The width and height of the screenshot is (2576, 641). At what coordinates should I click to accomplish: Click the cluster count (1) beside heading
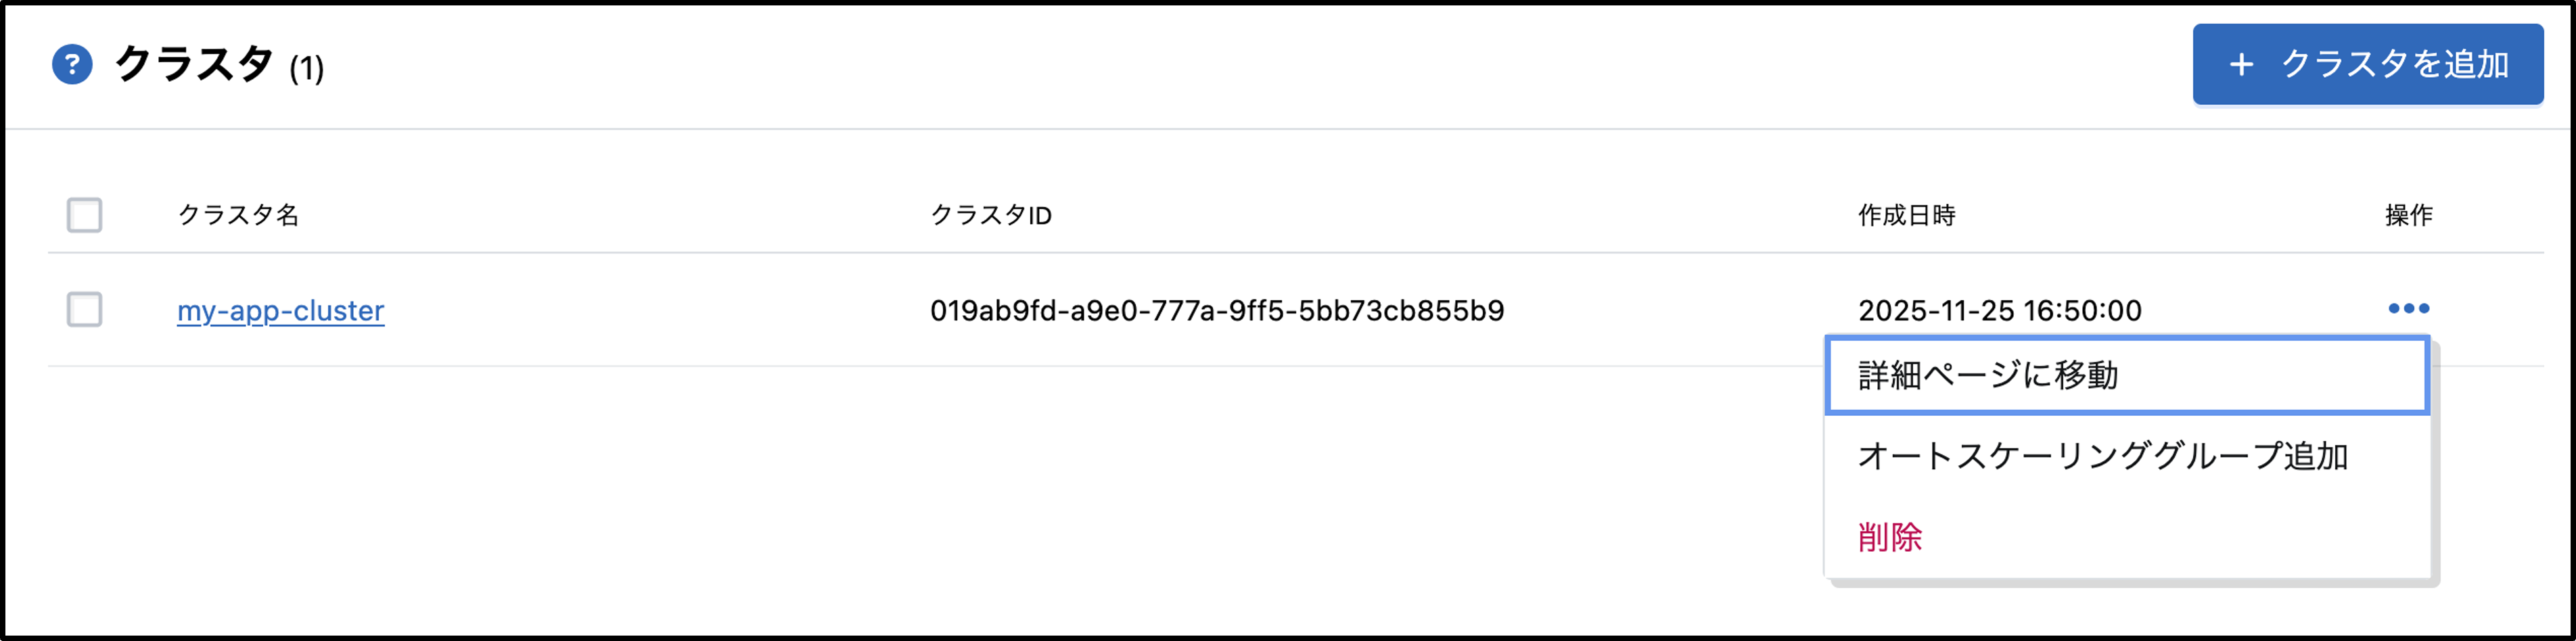pos(307,69)
